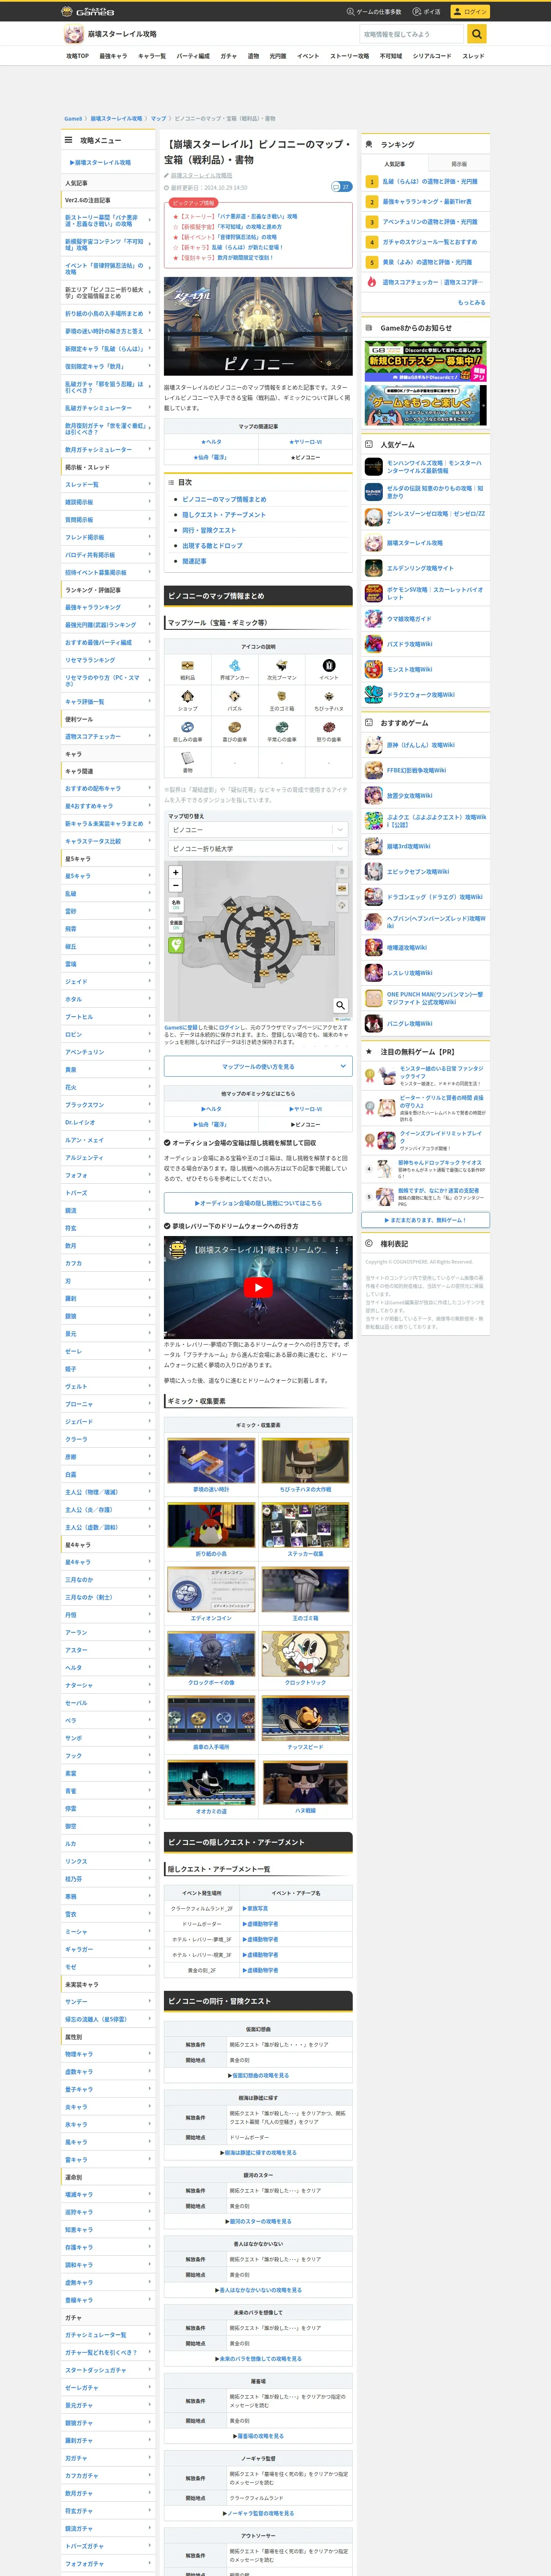551x2576 pixels.
Task: Open ピノコニーのマップ情報まとめ in contents
Action: pyautogui.click(x=224, y=499)
